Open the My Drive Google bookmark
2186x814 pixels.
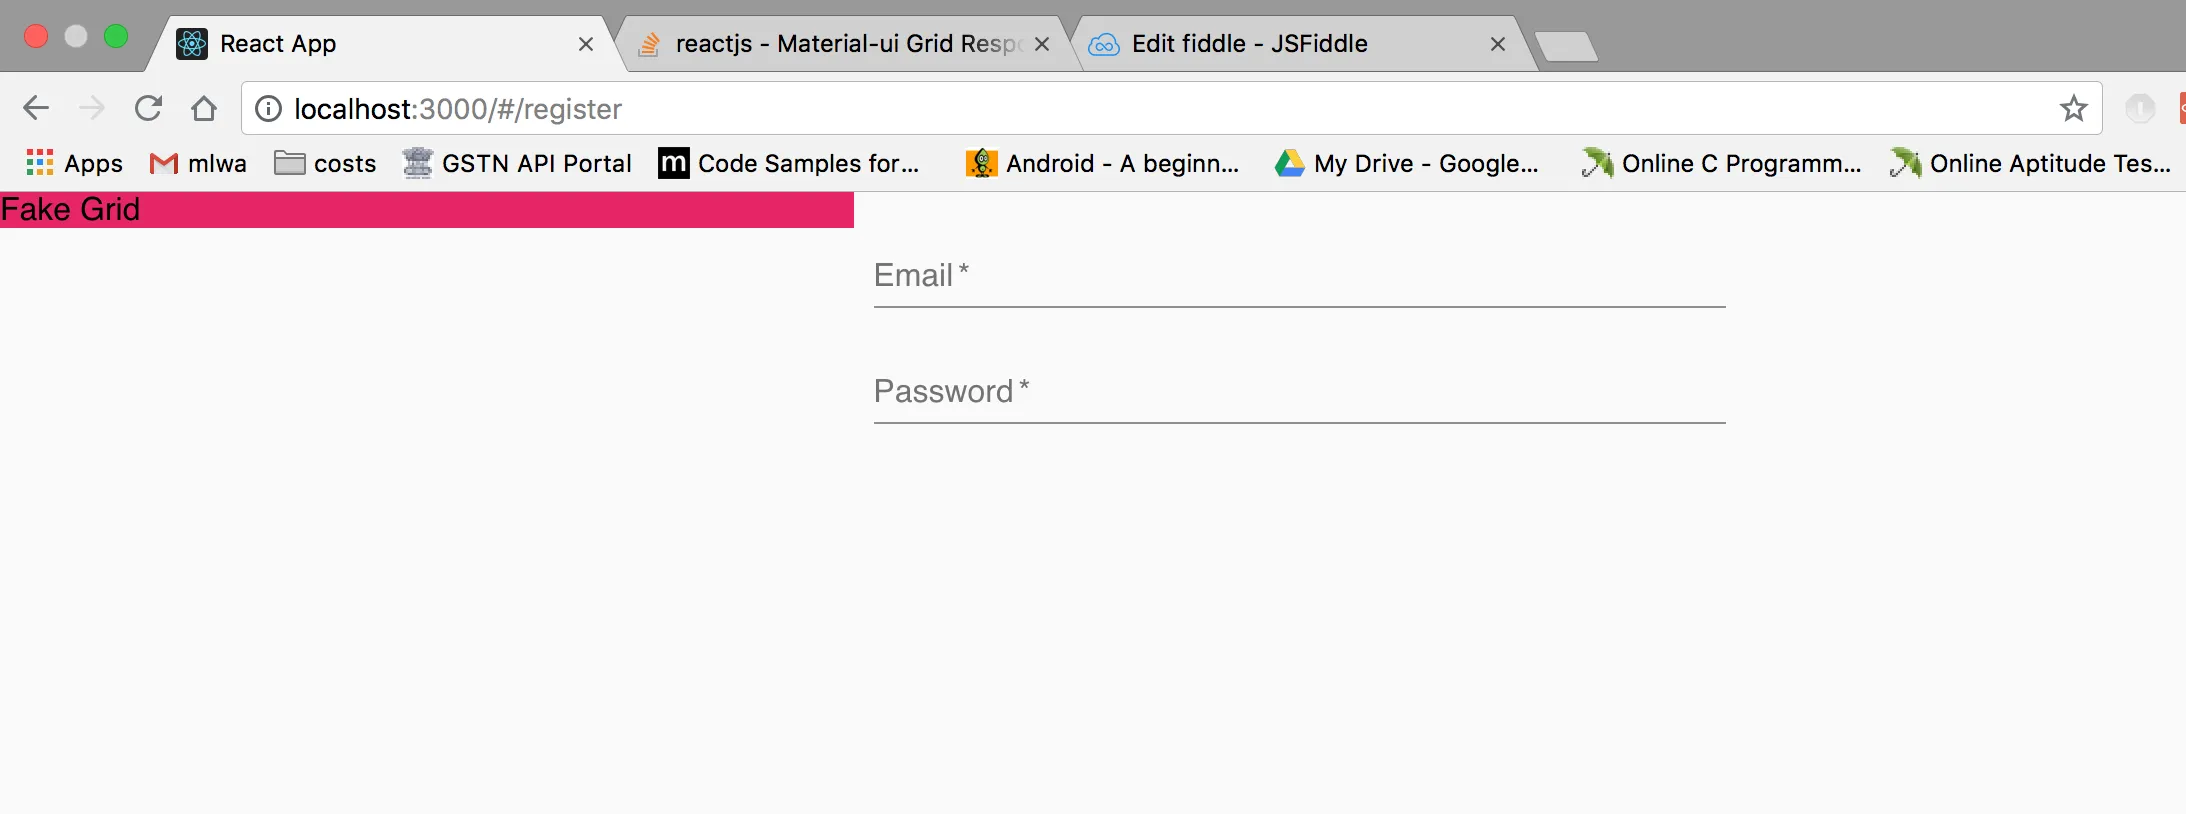tap(1406, 163)
